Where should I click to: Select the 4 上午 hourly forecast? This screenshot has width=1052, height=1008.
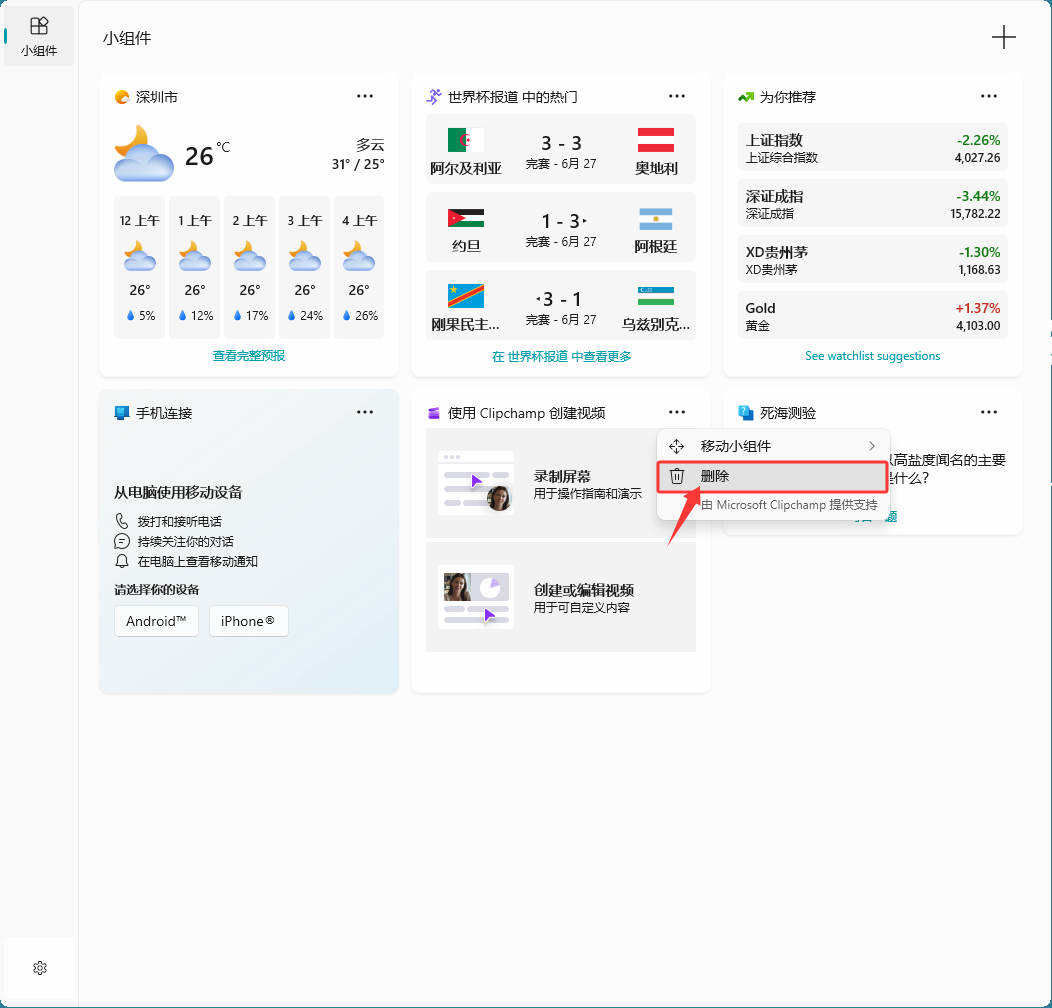point(359,267)
